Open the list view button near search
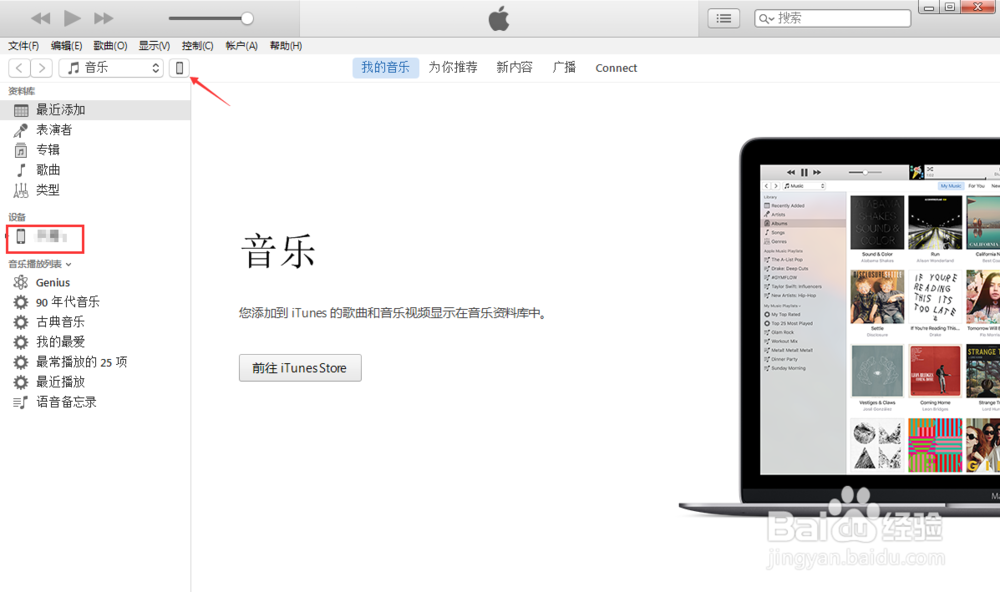 click(x=723, y=18)
